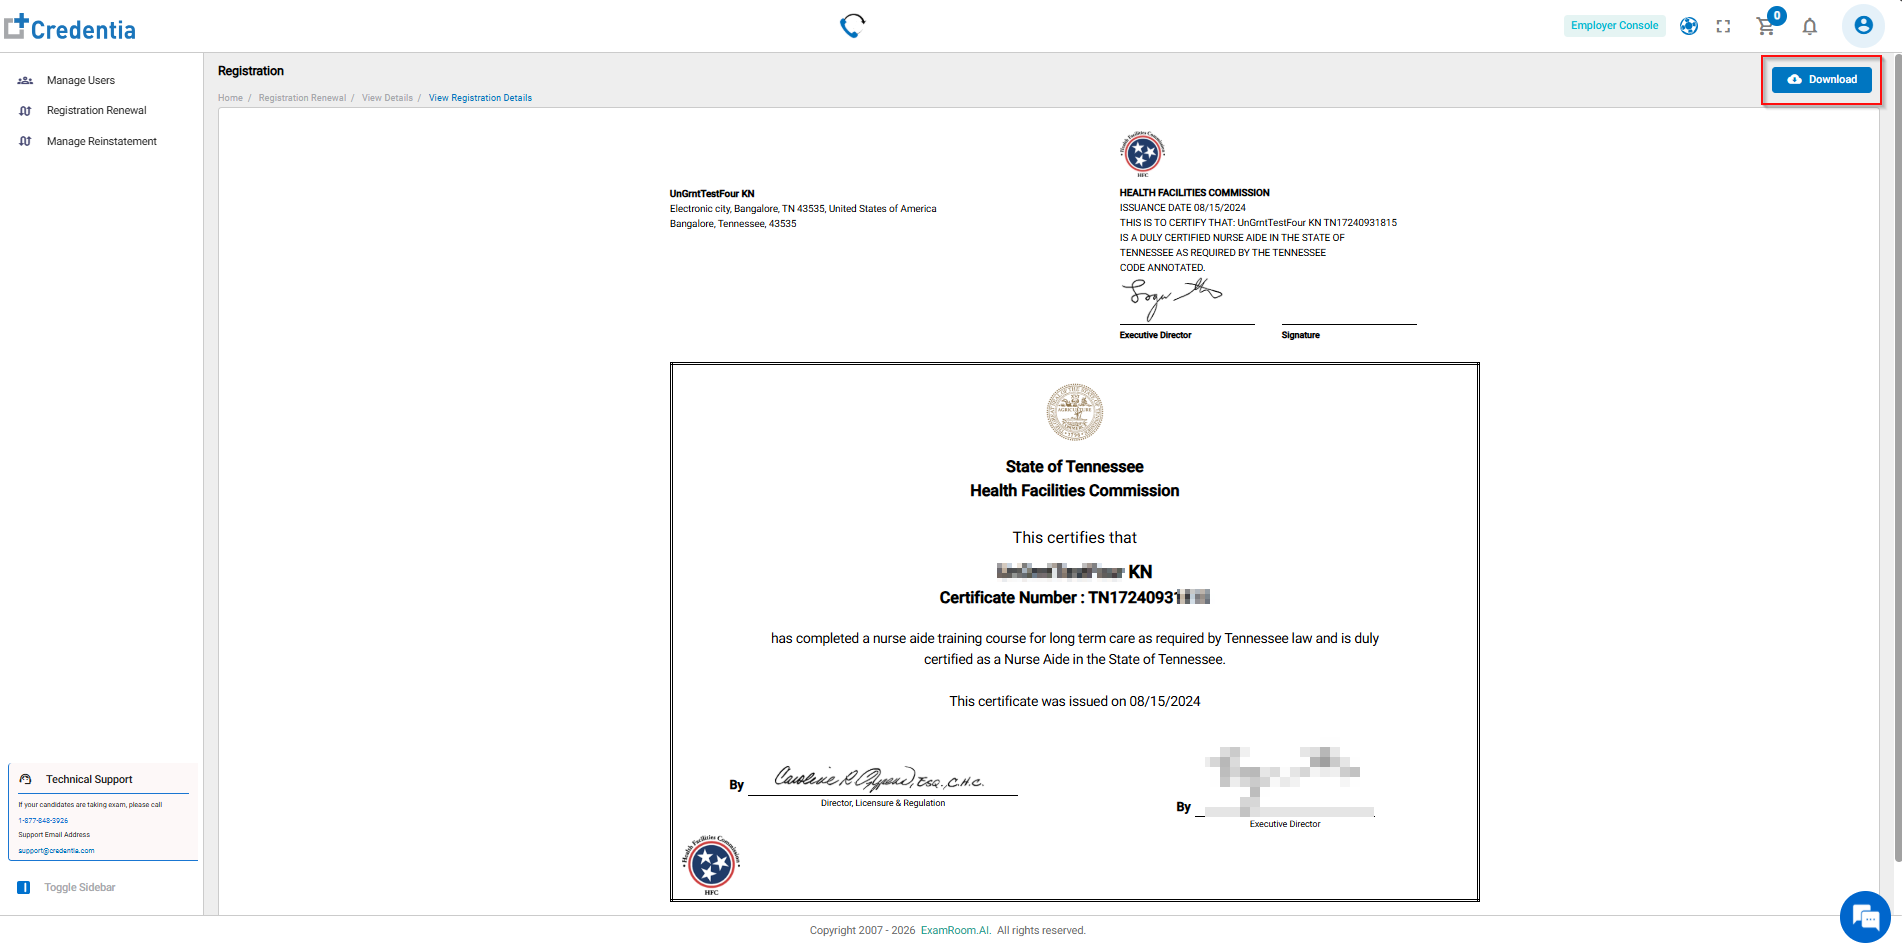Image resolution: width=1902 pixels, height=944 pixels.
Task: Click the Manage Reinstatement sidebar icon
Action: [x=25, y=141]
